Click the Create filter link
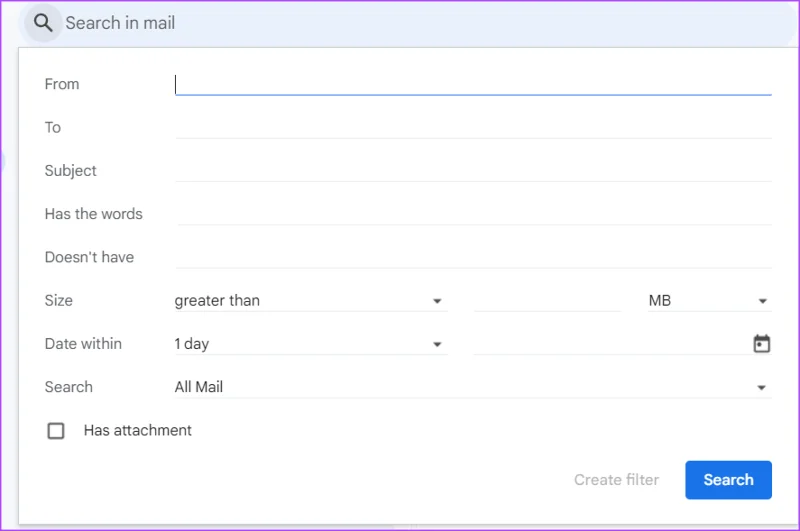This screenshot has height=531, width=800. [616, 479]
